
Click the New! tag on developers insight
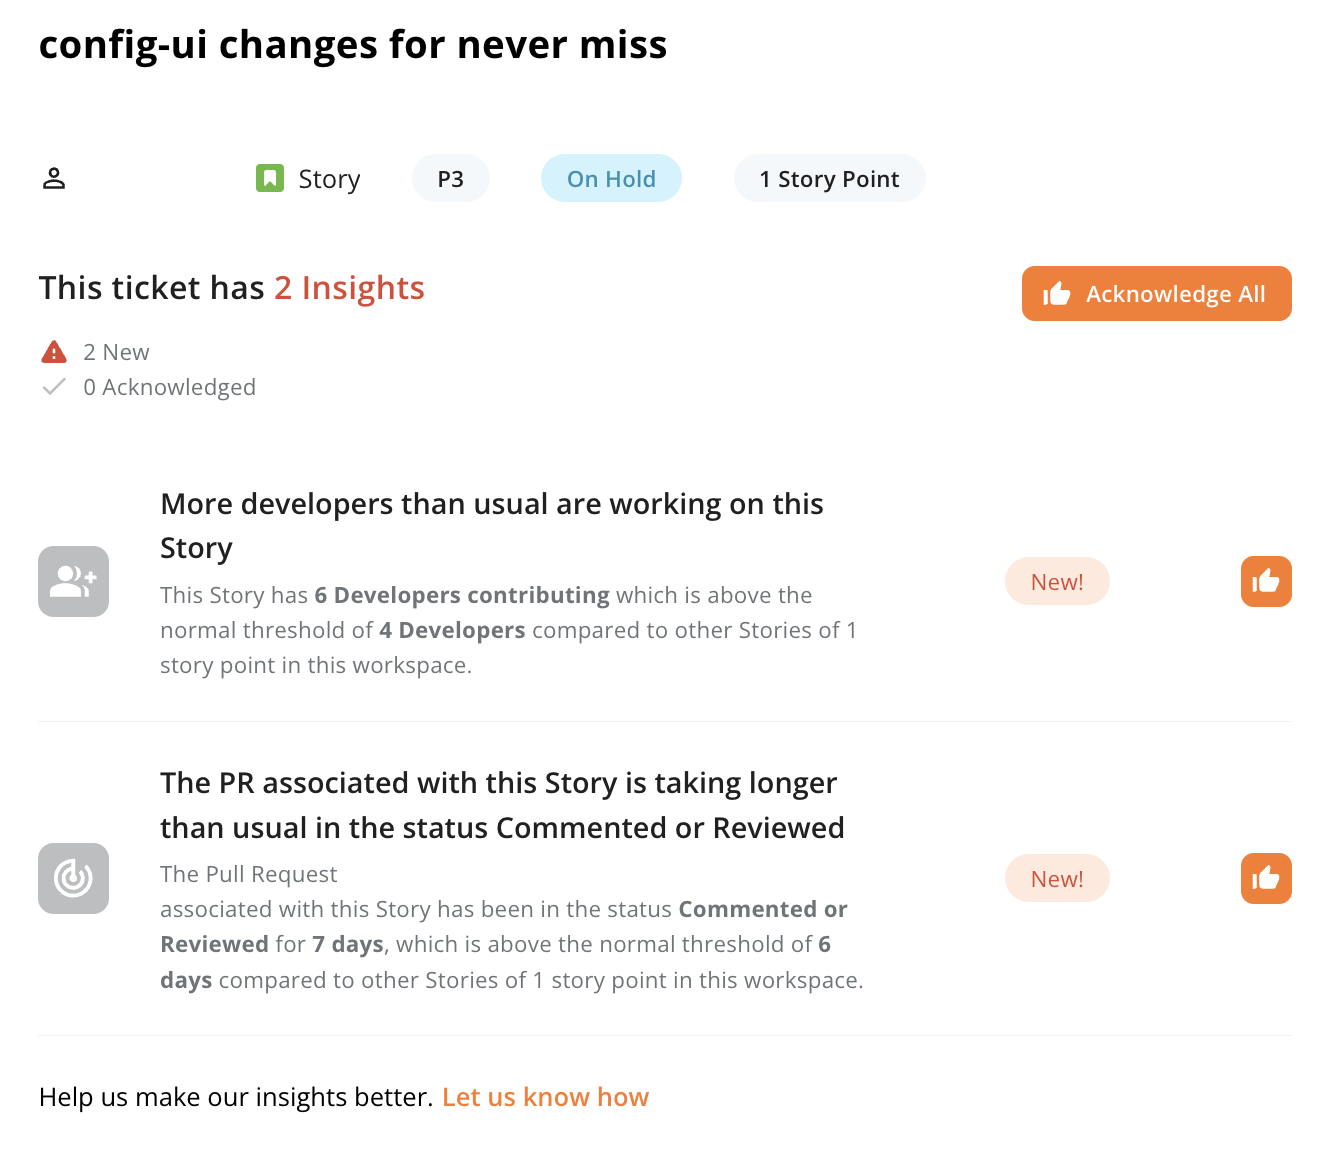tap(1057, 581)
